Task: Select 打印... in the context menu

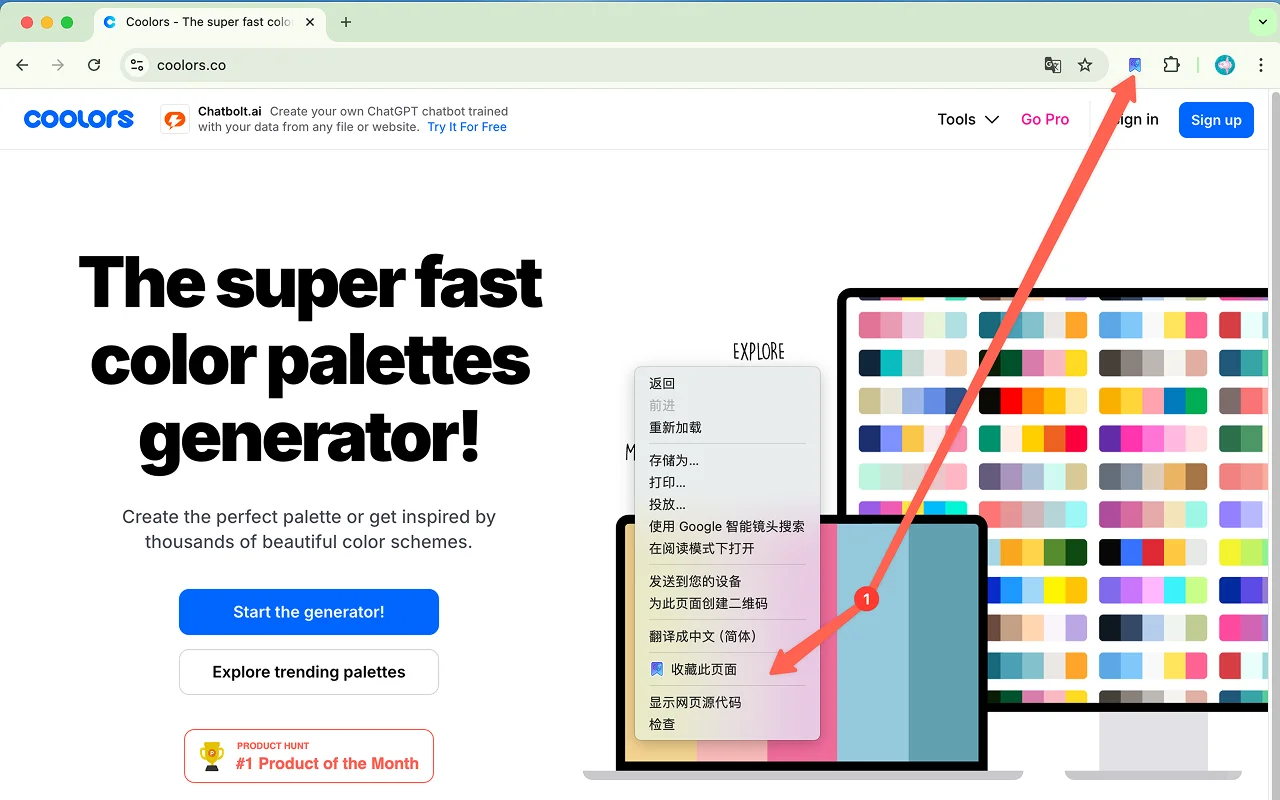Action: click(727, 482)
